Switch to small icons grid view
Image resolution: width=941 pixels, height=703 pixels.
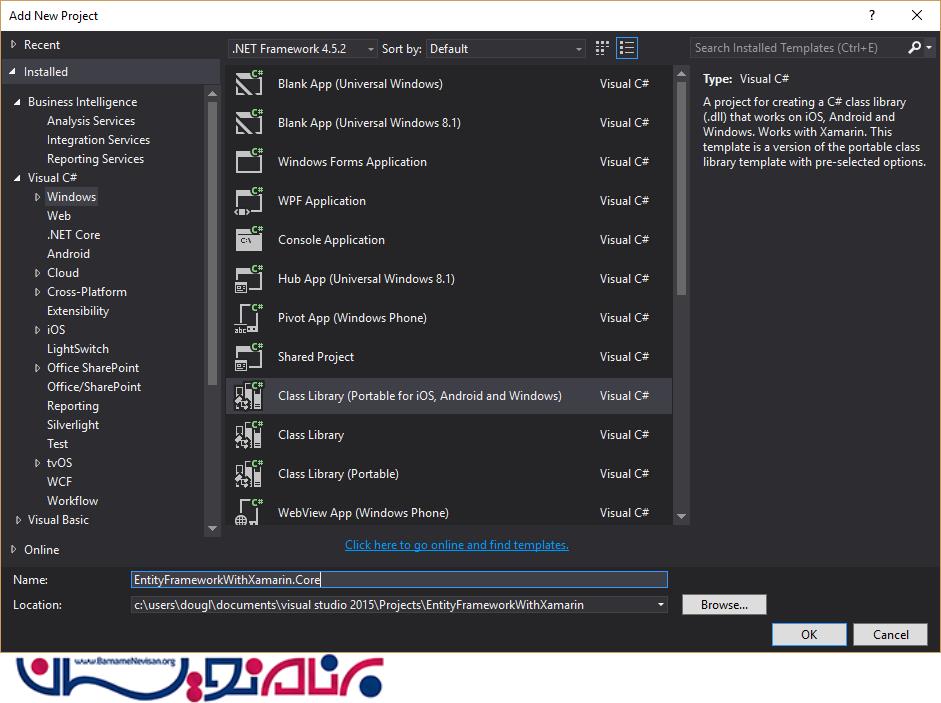pyautogui.click(x=602, y=48)
